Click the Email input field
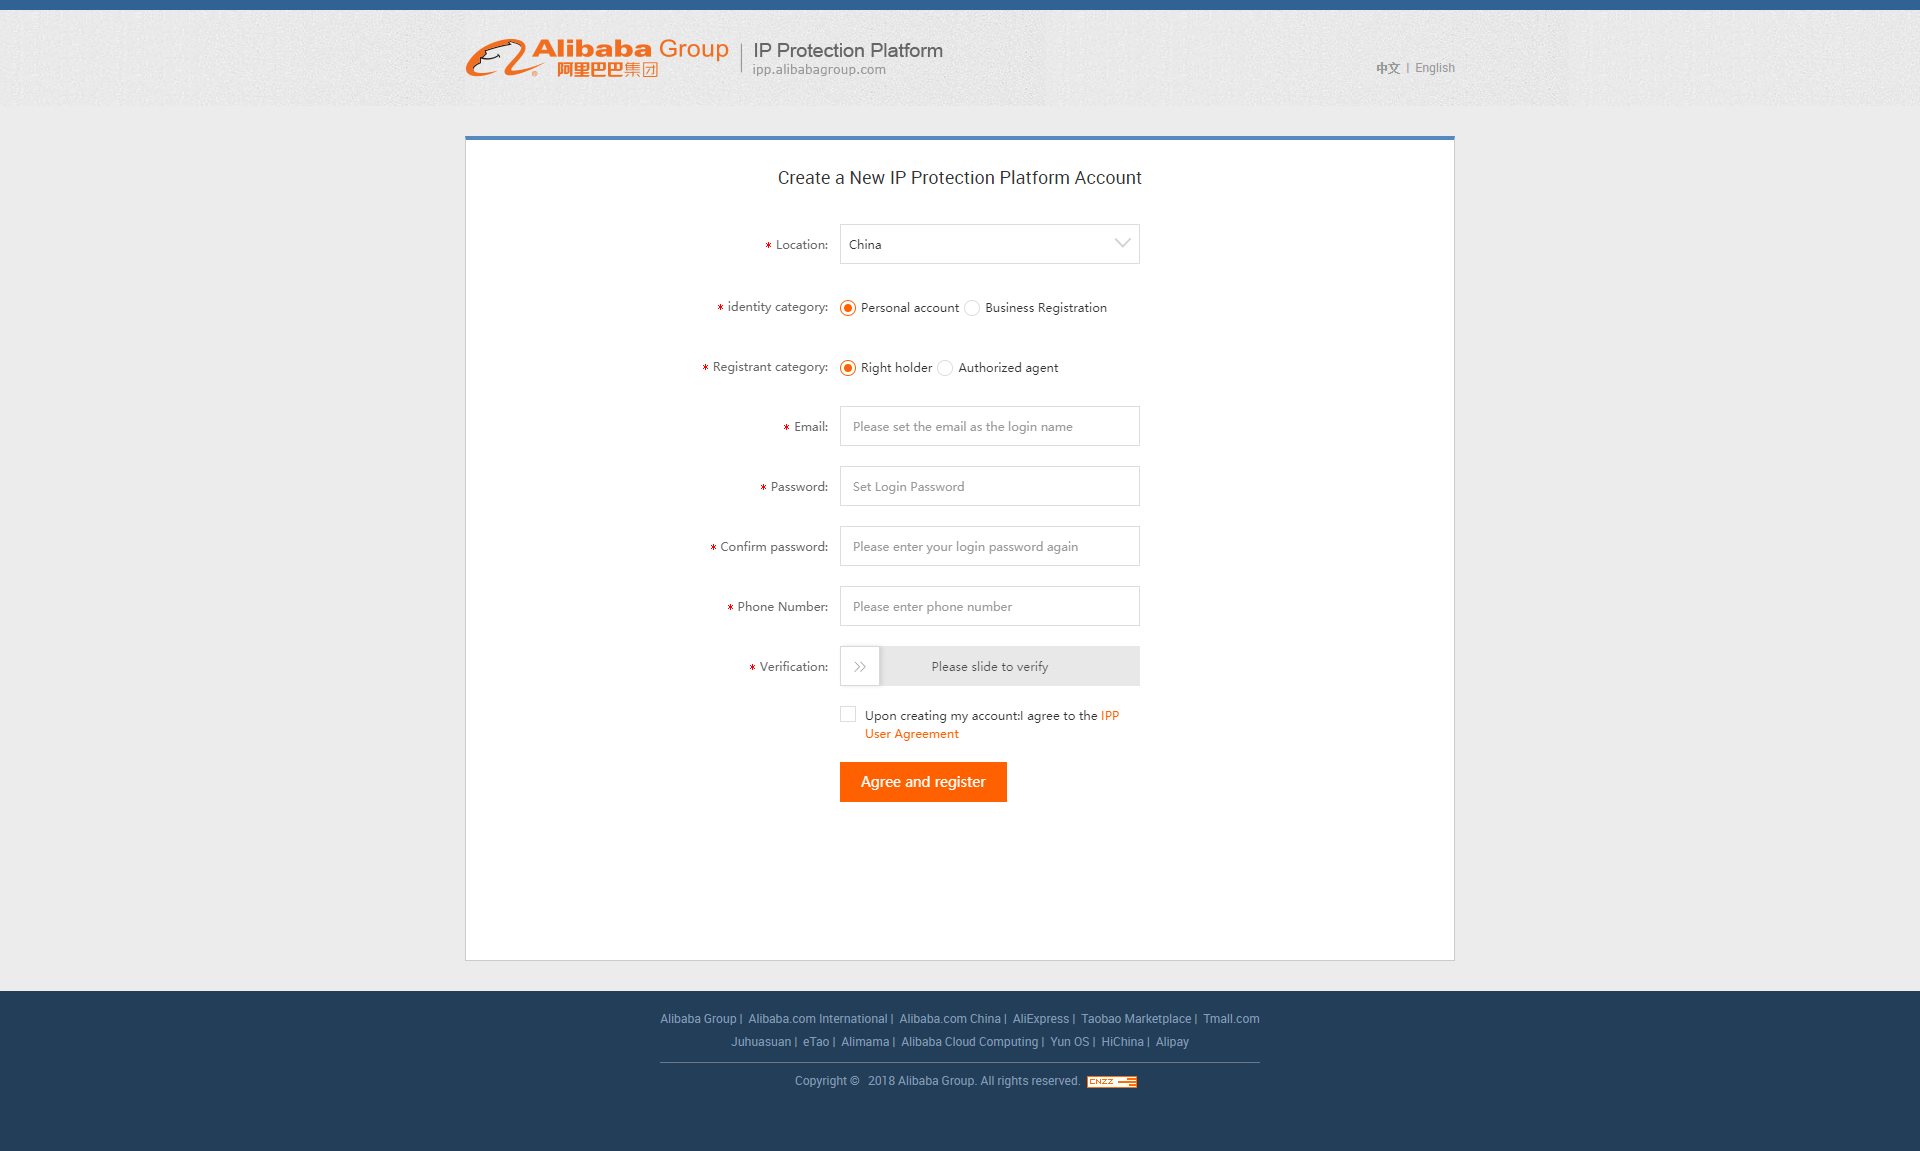This screenshot has width=1920, height=1151. [x=989, y=426]
